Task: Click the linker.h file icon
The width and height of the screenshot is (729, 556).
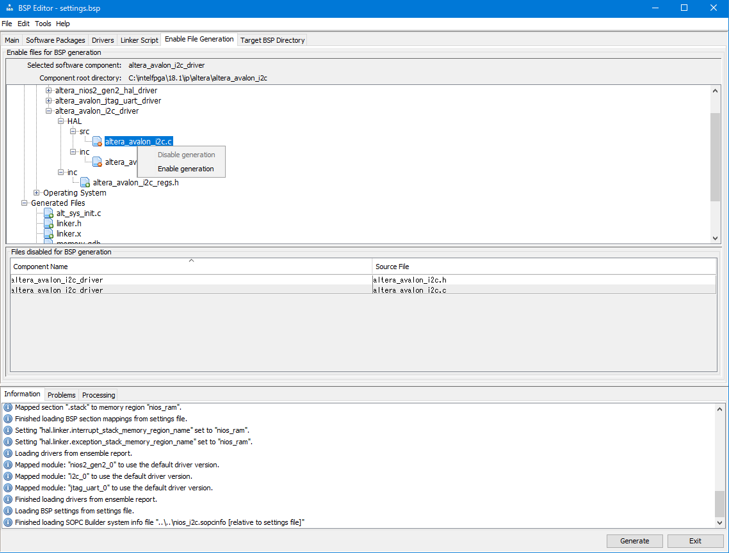Action: [x=48, y=224]
